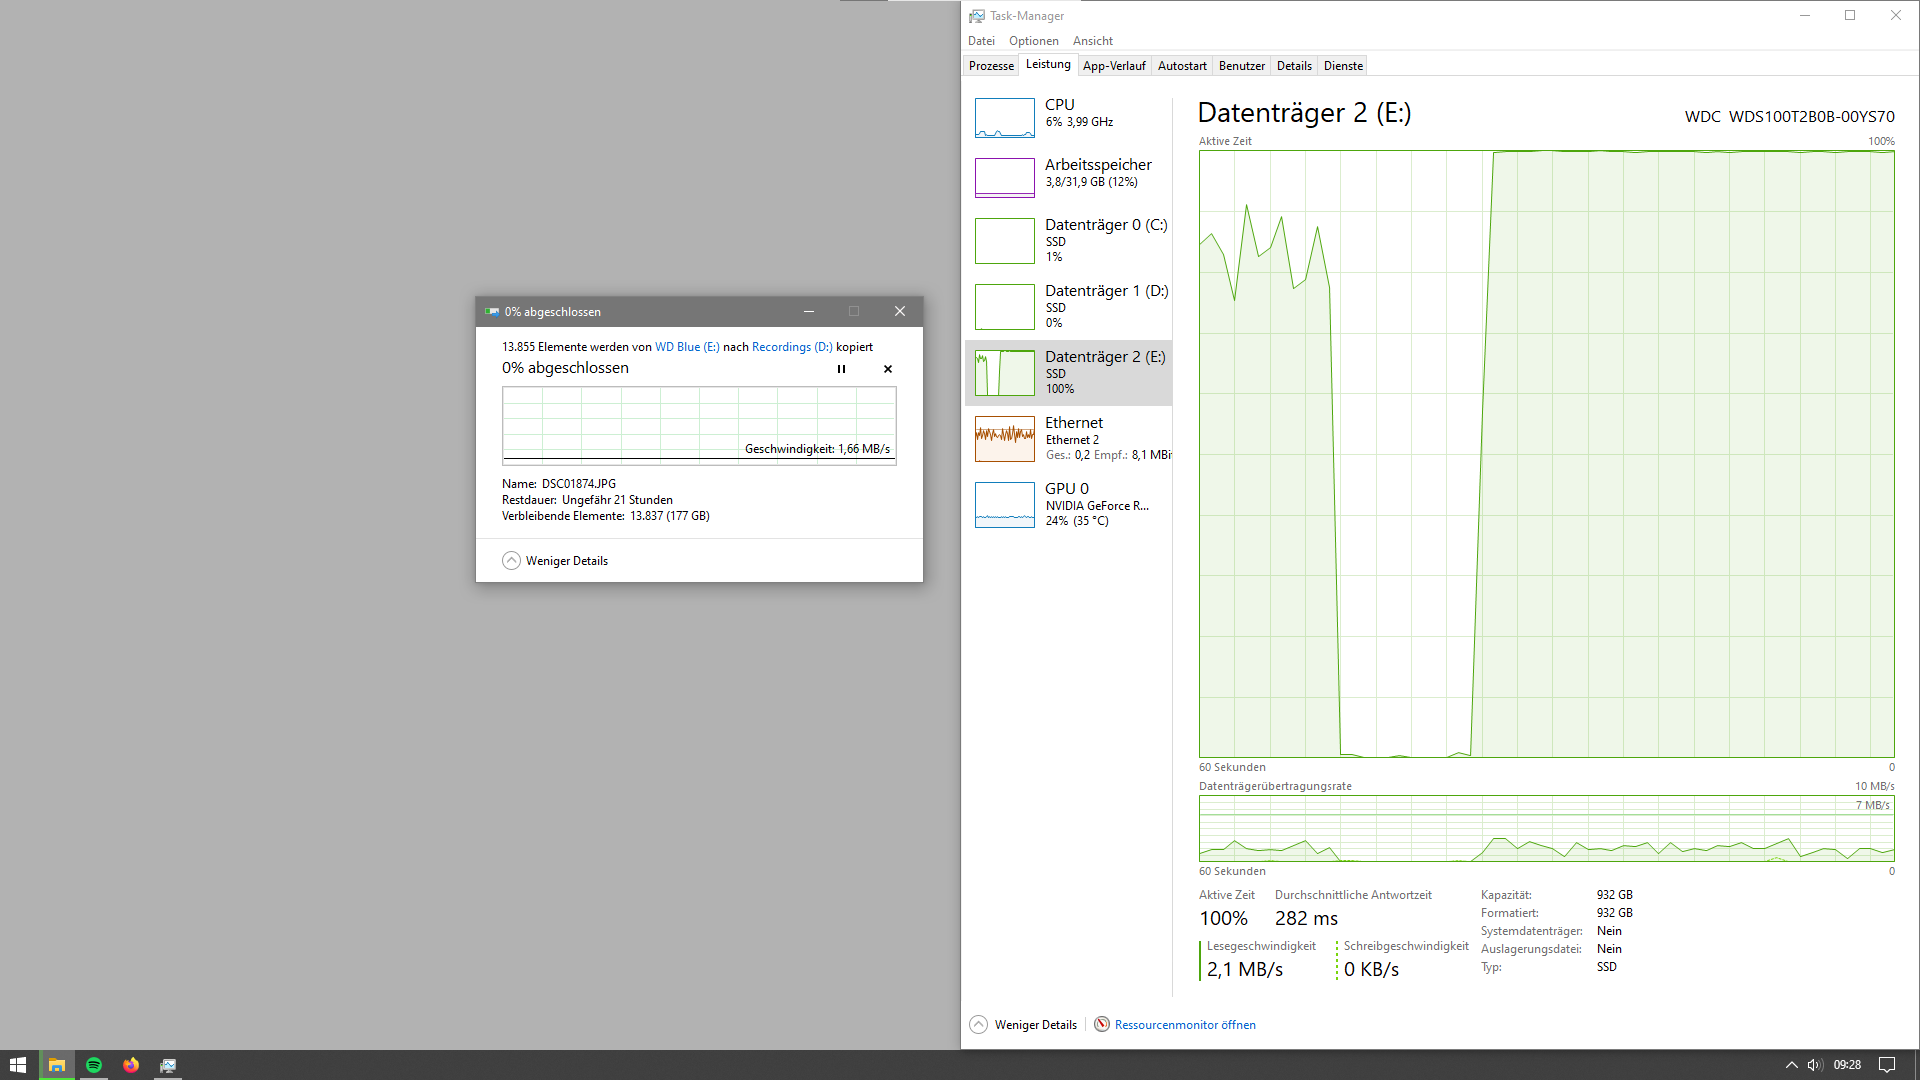Click the WD Blue (E:) source link
Viewport: 1920px width, 1080px height.
click(x=687, y=347)
